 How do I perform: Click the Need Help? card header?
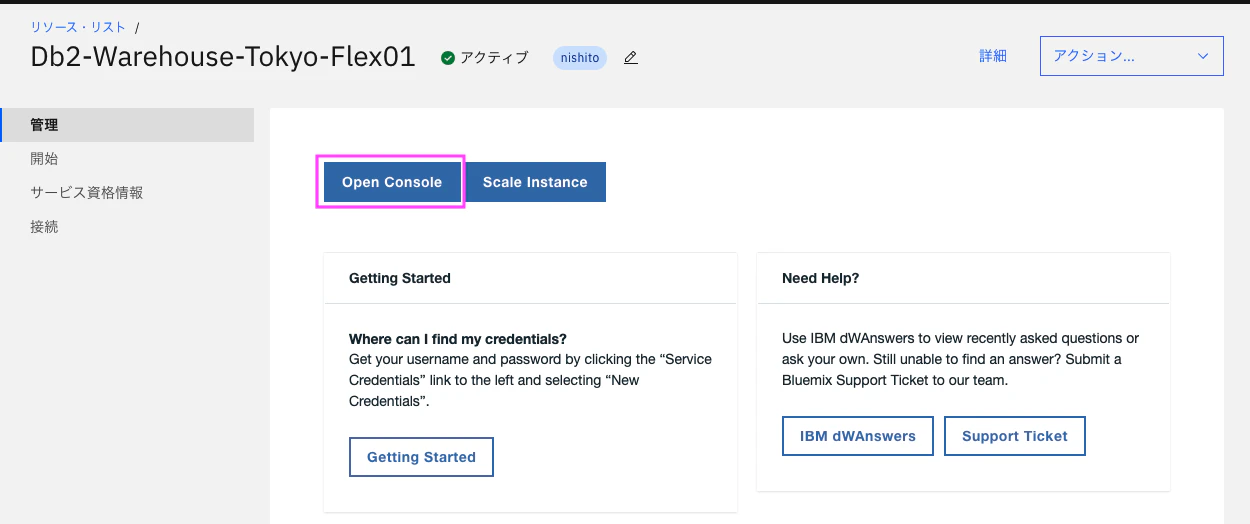click(x=820, y=278)
